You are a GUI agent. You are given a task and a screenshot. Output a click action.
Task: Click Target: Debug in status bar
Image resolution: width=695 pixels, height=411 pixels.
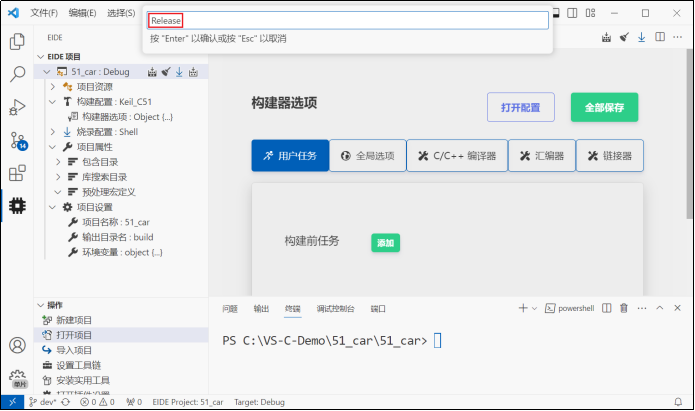(x=259, y=402)
